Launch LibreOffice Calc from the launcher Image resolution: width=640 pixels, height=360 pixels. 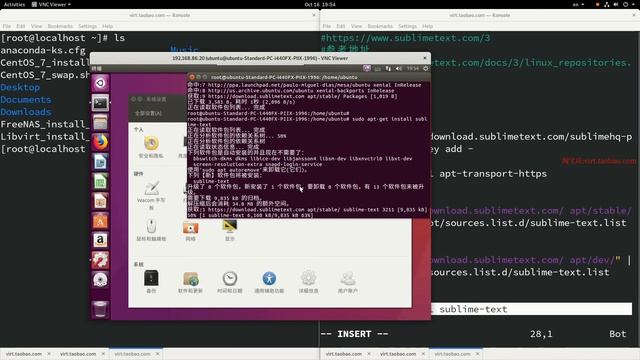100,182
